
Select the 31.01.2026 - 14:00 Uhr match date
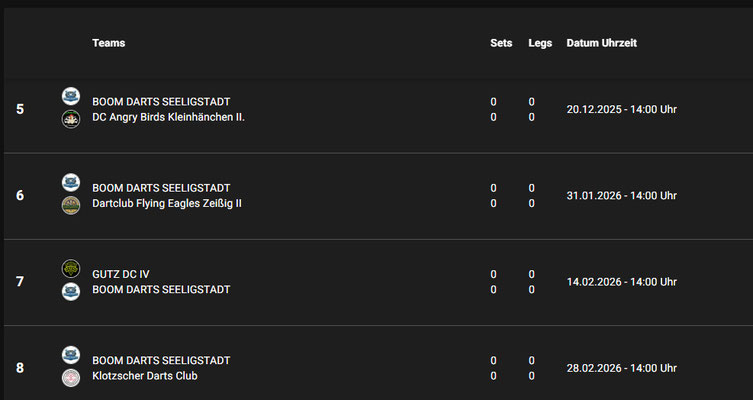click(x=621, y=195)
